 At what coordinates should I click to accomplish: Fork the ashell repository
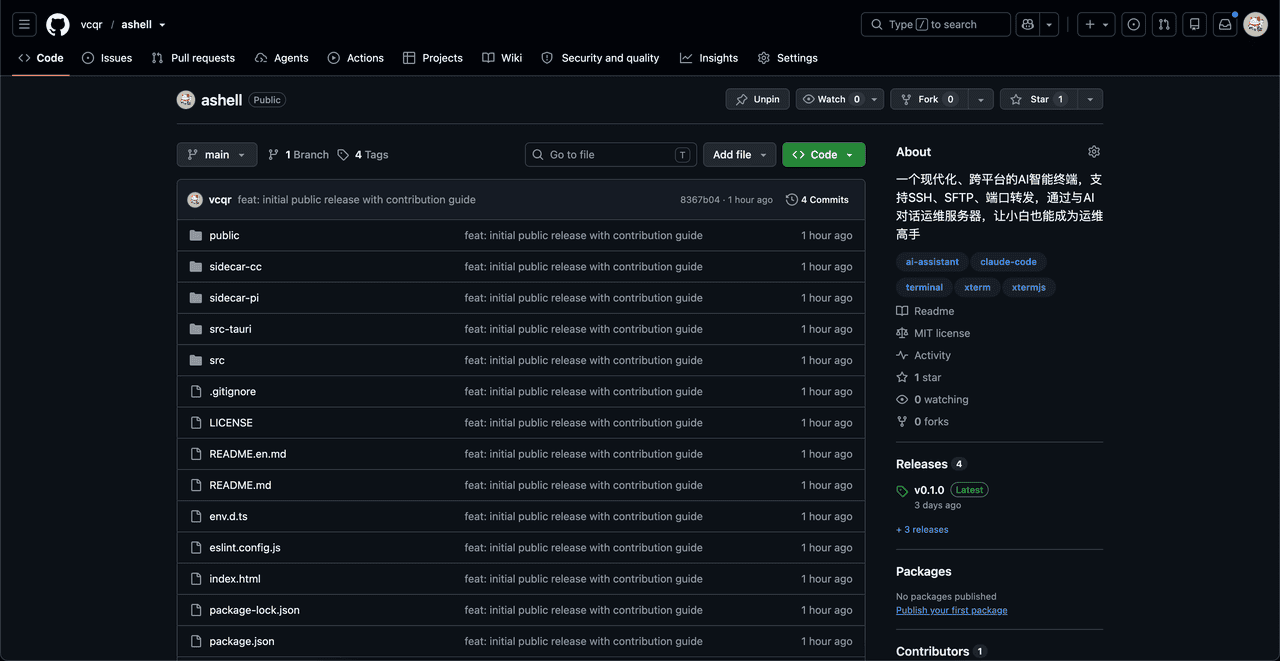point(929,99)
